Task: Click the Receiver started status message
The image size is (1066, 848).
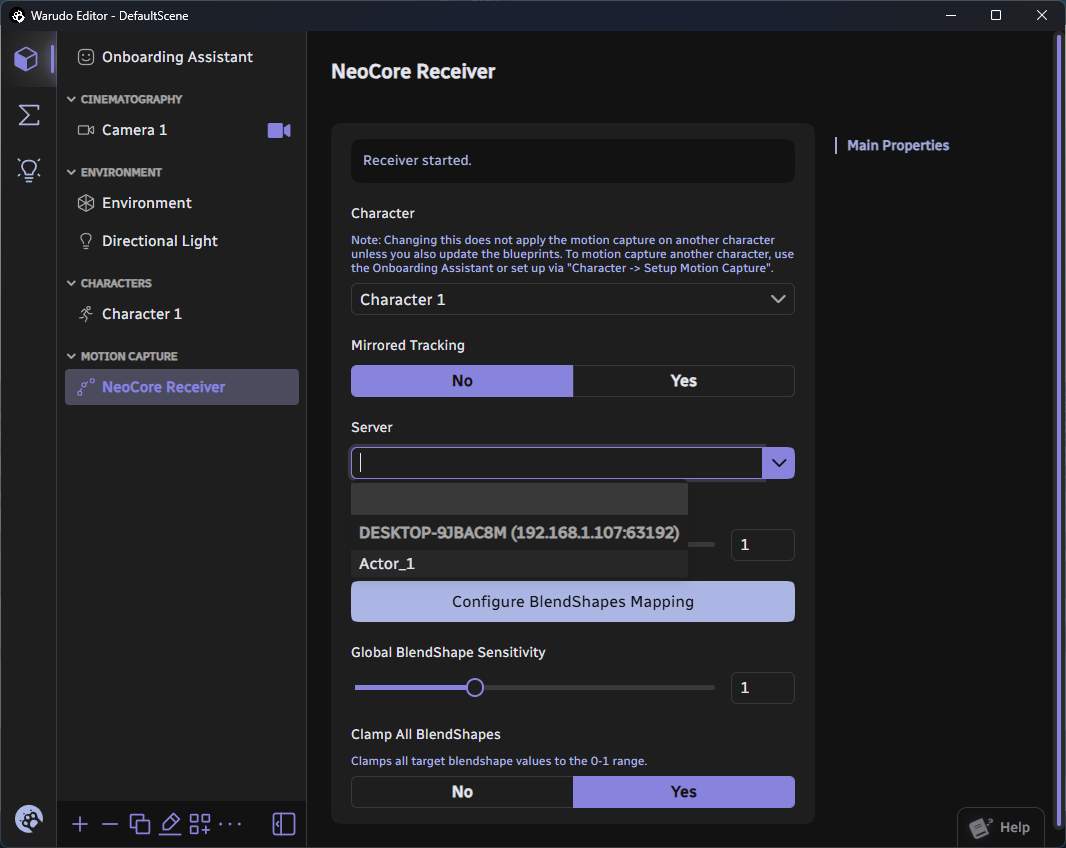Action: point(572,160)
